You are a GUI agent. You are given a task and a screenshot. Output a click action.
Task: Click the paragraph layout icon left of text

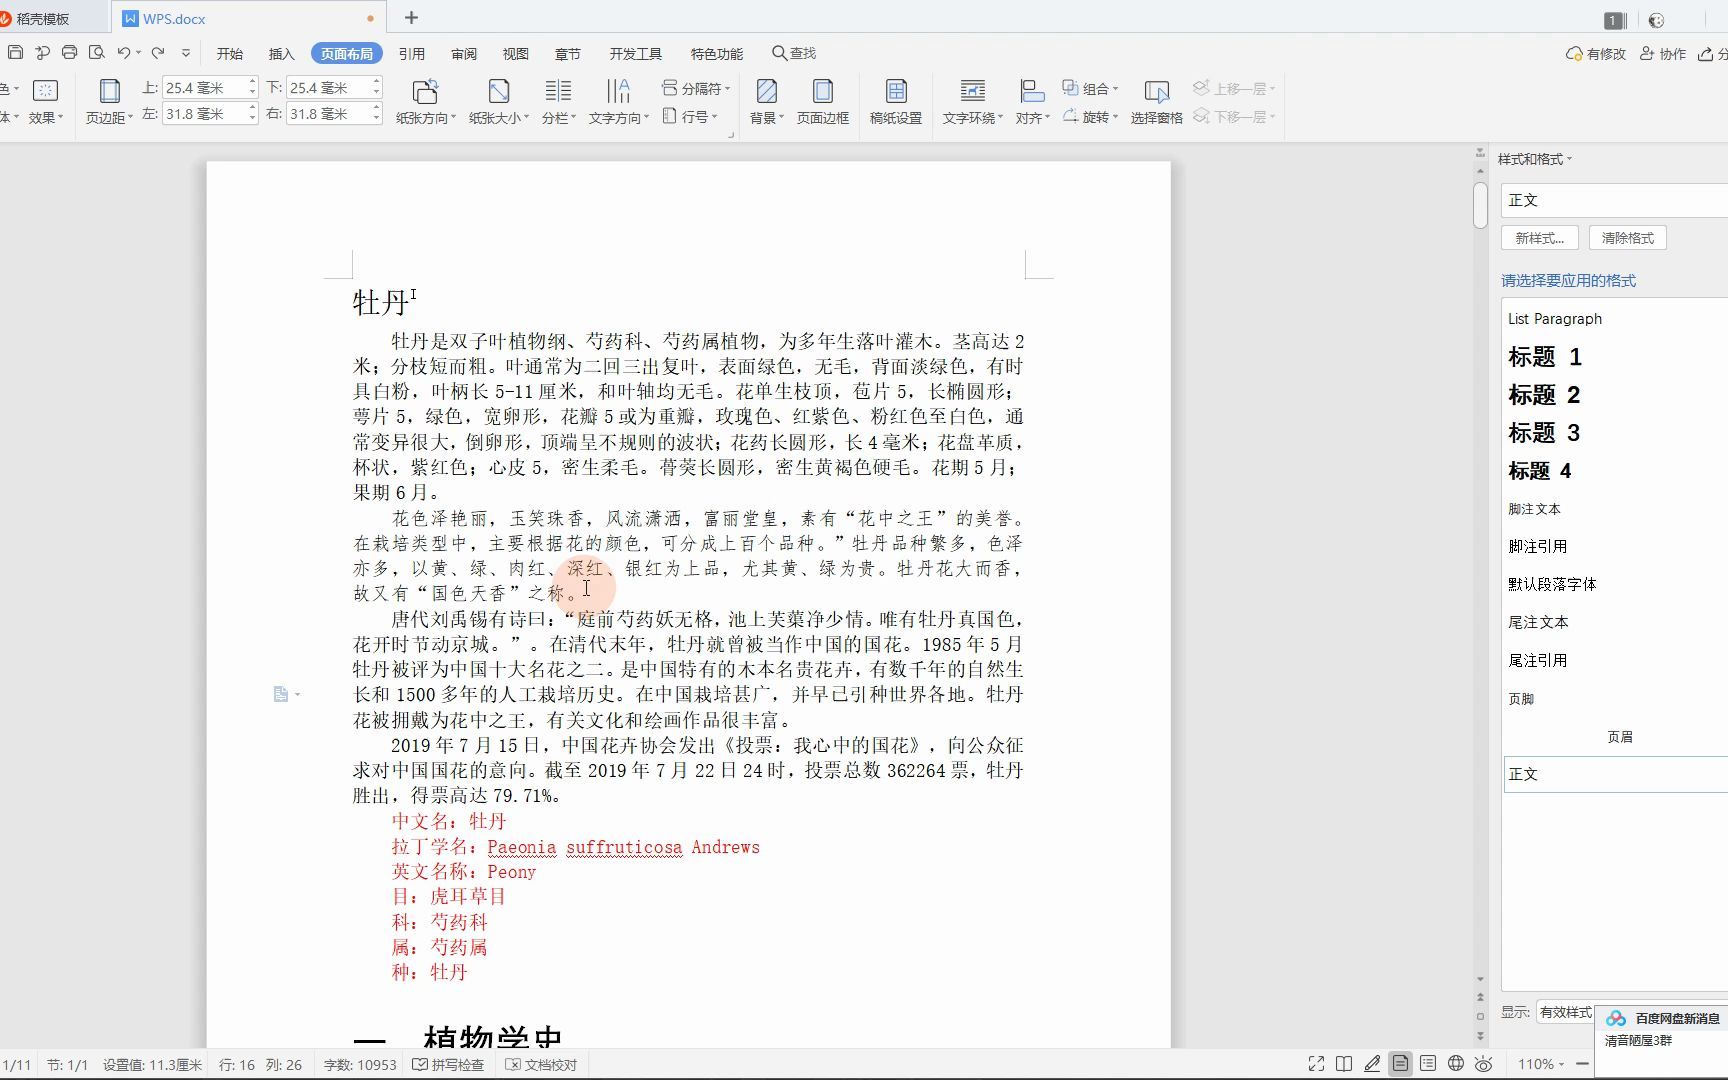281,694
